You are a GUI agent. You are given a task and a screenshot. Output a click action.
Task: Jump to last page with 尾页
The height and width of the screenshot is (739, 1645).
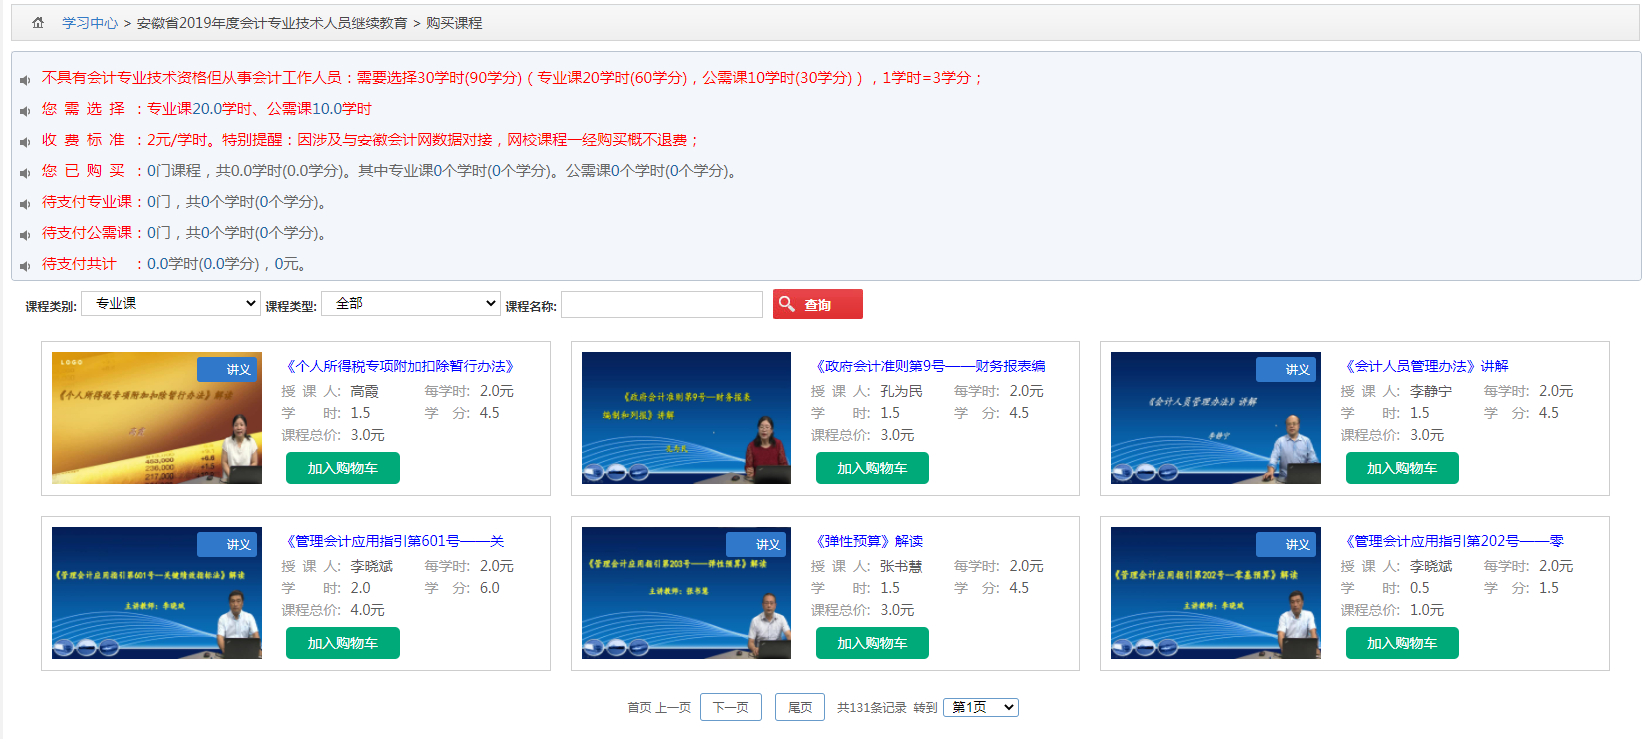pyautogui.click(x=800, y=708)
